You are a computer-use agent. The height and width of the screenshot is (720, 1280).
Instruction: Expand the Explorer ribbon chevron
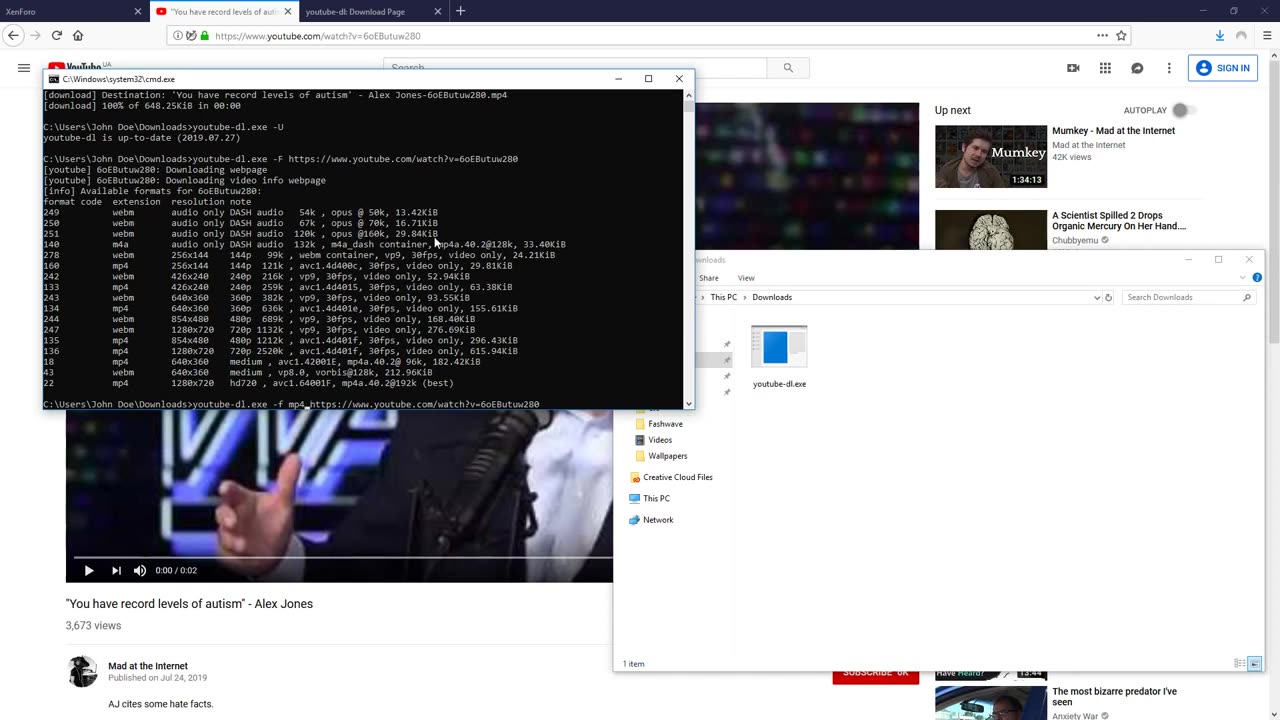pos(1243,278)
